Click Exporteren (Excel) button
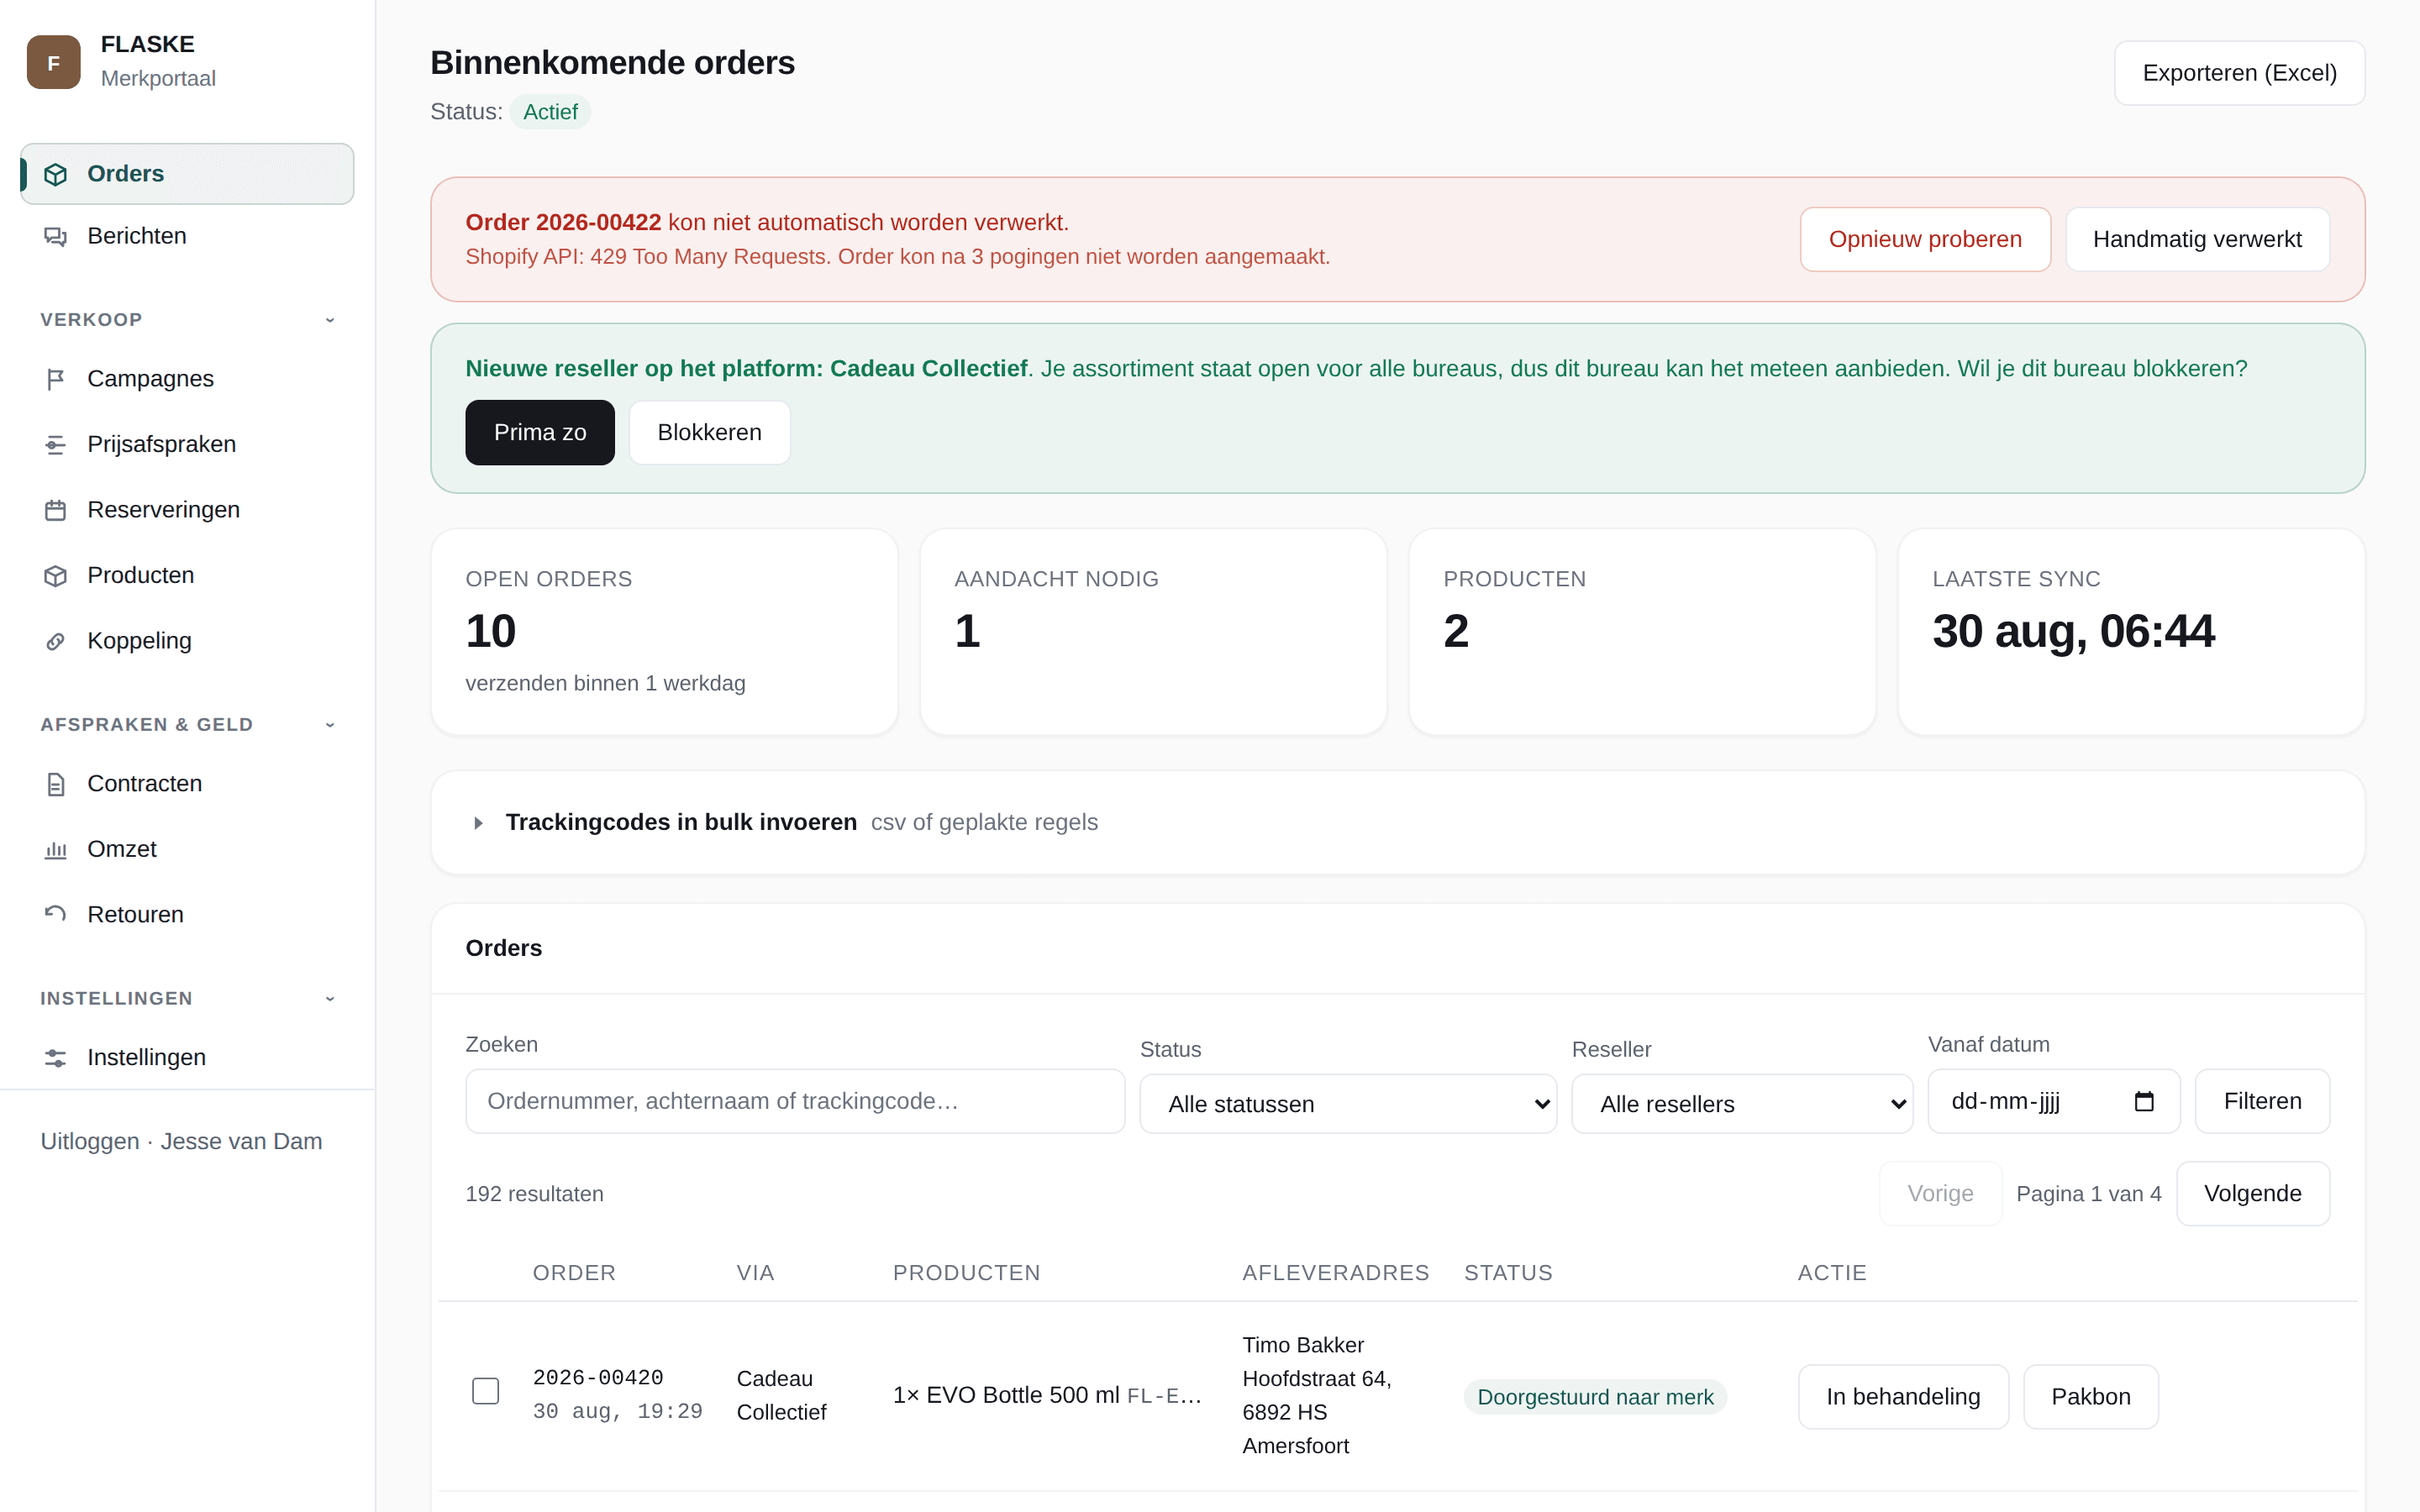Screen dimensions: 2420x1512 point(2239,73)
